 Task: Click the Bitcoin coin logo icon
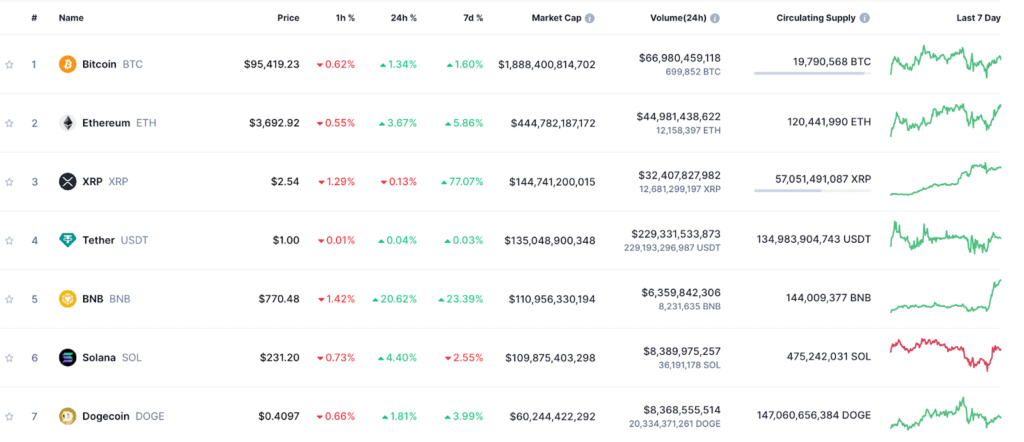tap(68, 64)
